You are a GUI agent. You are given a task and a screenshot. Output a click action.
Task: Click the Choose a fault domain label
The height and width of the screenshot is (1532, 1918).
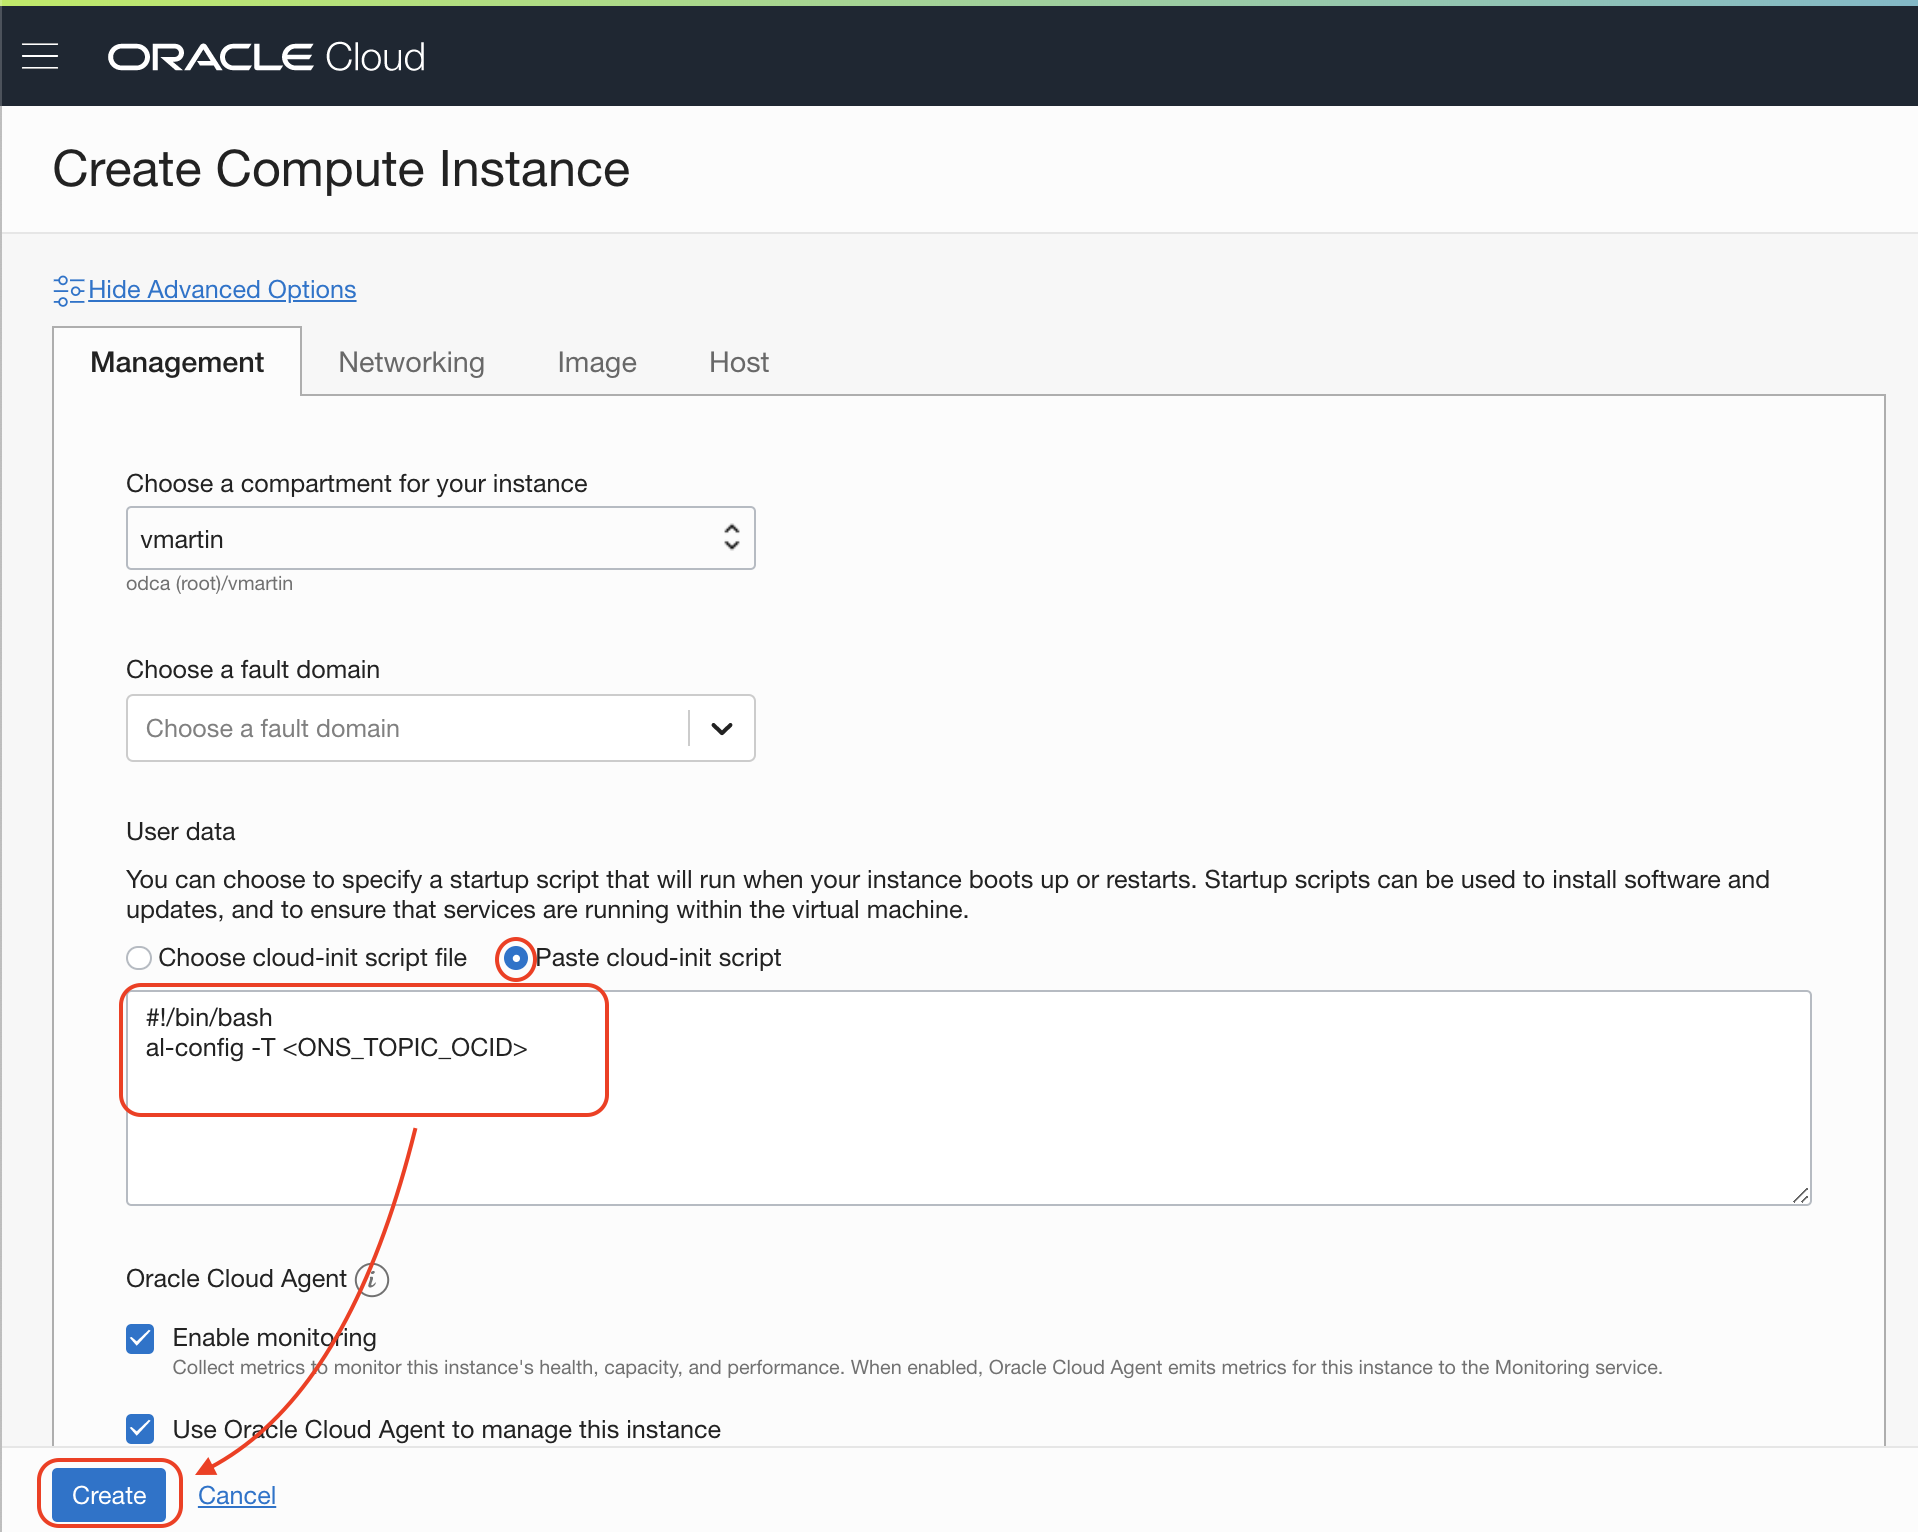pyautogui.click(x=253, y=669)
